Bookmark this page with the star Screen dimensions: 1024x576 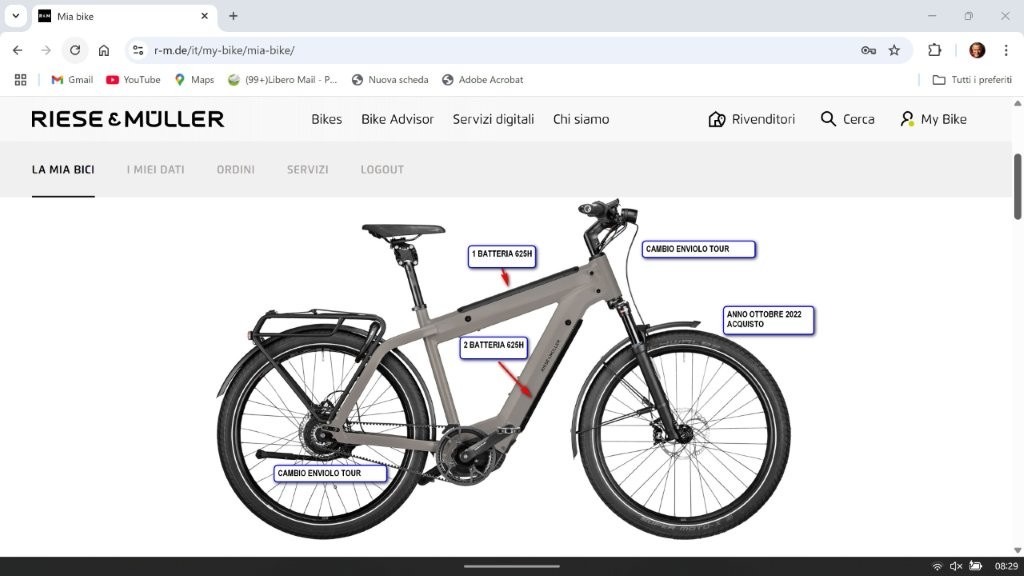click(894, 50)
